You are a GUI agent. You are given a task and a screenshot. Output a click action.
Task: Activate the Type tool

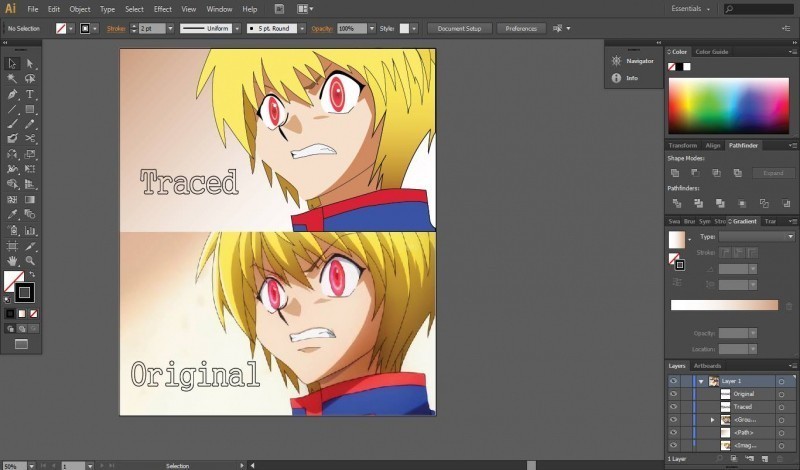30,94
